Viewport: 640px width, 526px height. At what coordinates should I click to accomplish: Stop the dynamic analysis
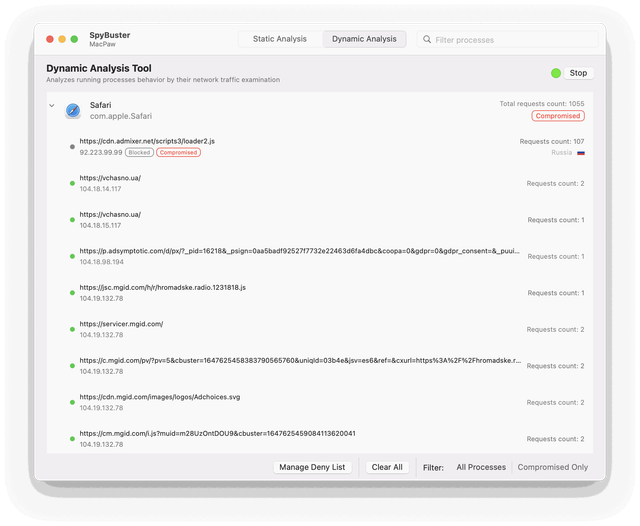(578, 73)
